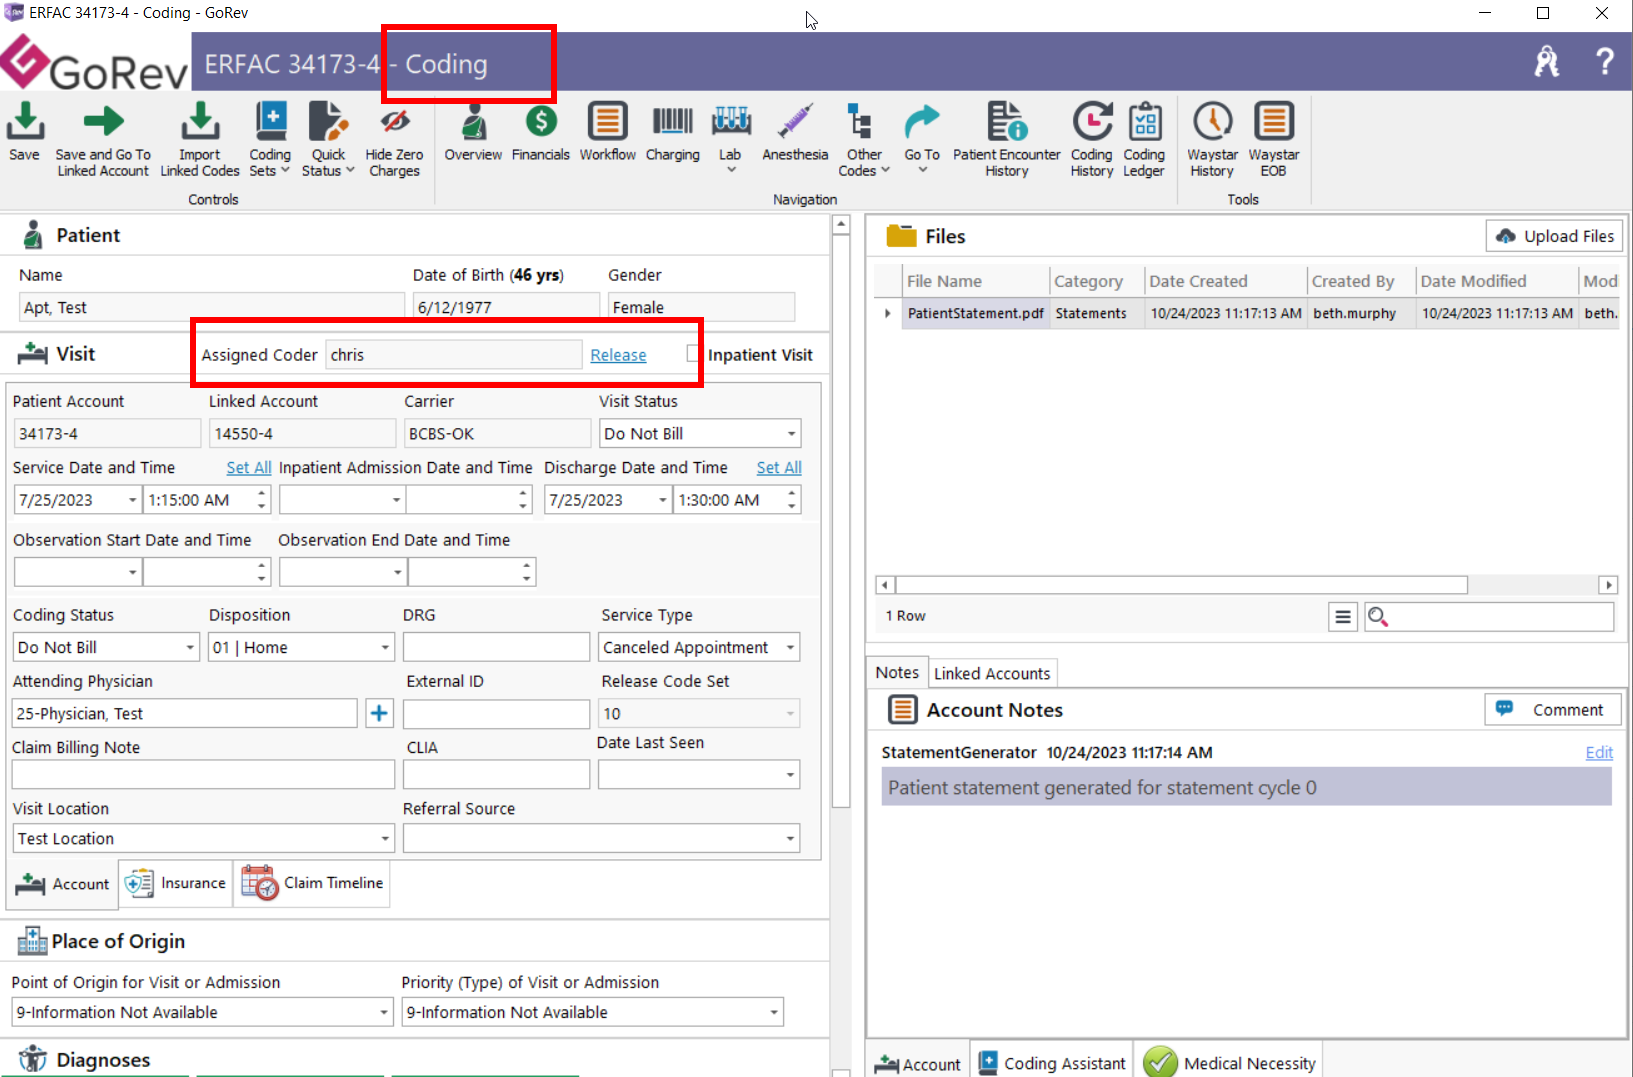1633x1077 pixels.
Task: Click the Release link for assigned coder
Action: pyautogui.click(x=618, y=355)
